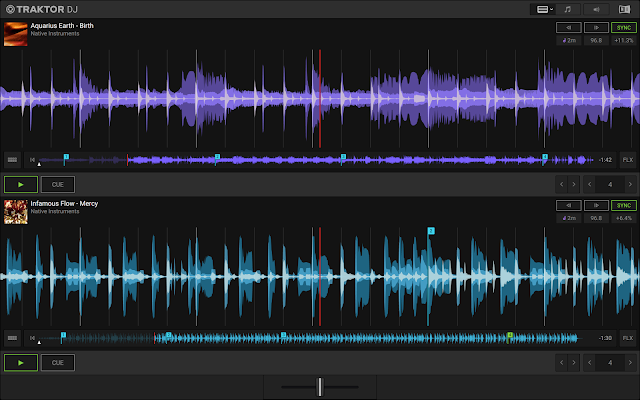Click CUE on the Infamous Flow deck

(x=58, y=362)
